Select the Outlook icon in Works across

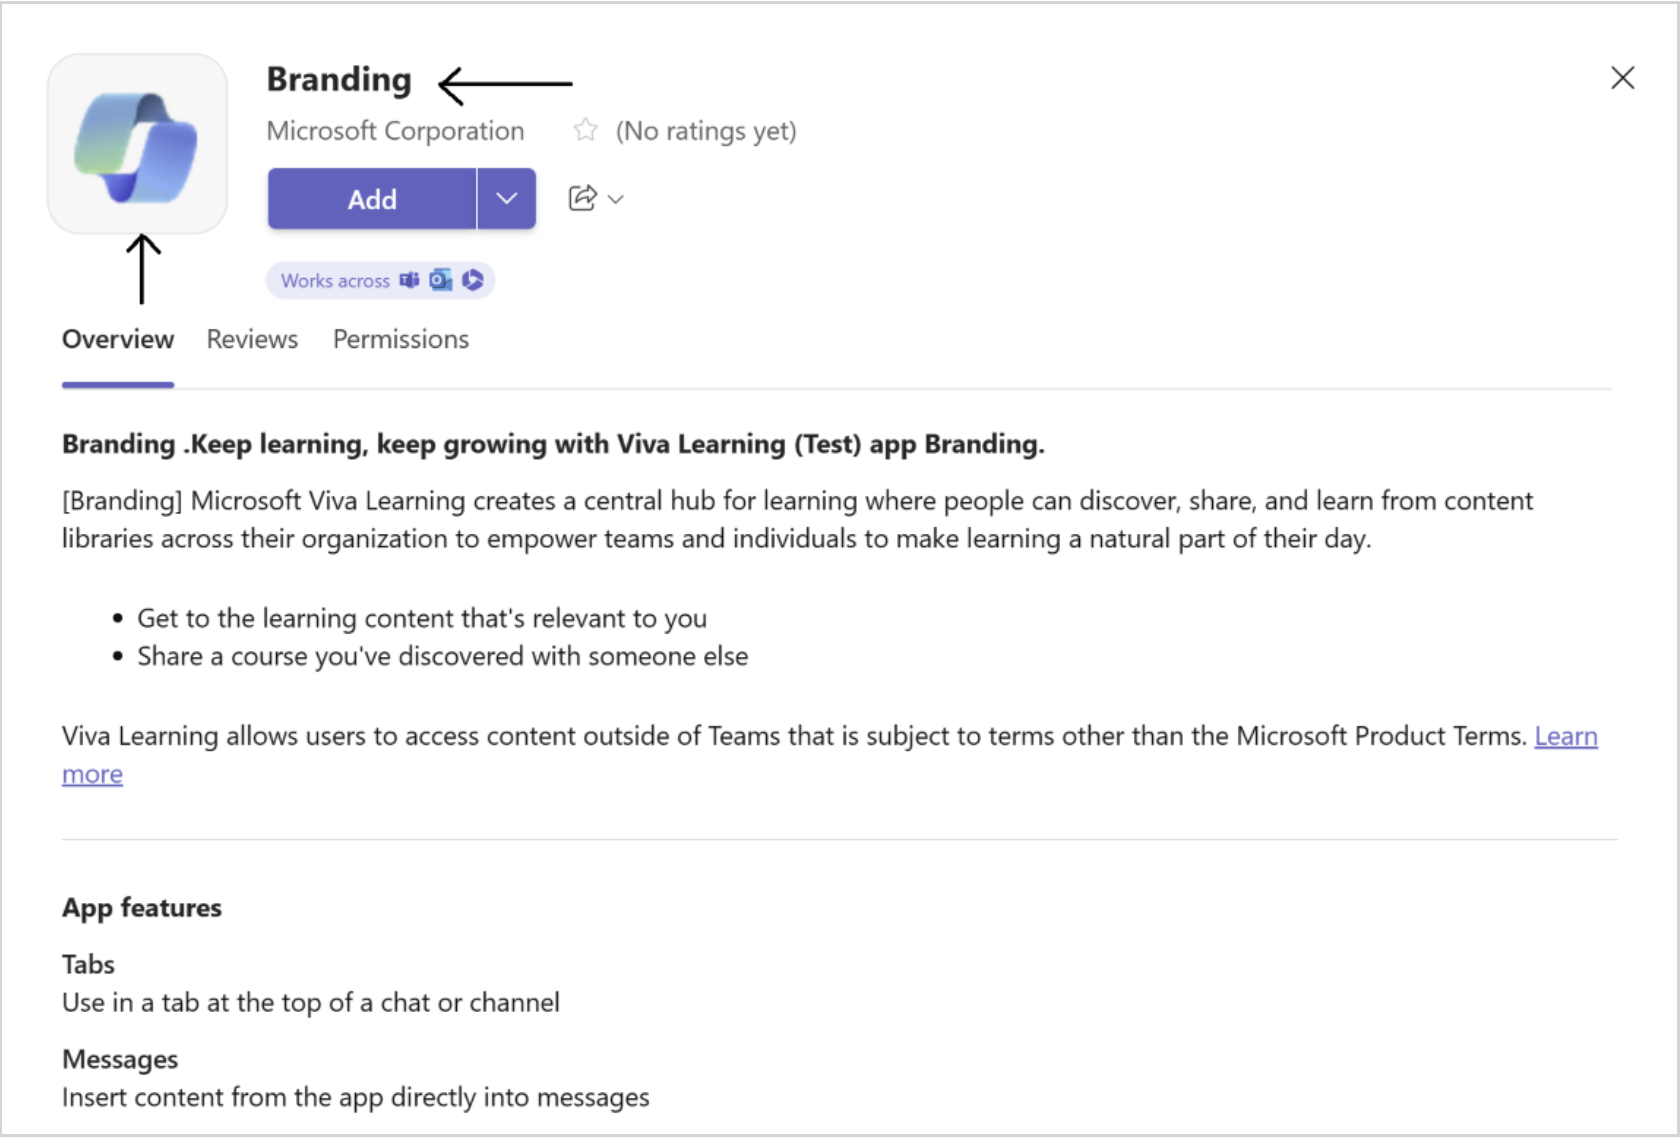pyautogui.click(x=440, y=280)
